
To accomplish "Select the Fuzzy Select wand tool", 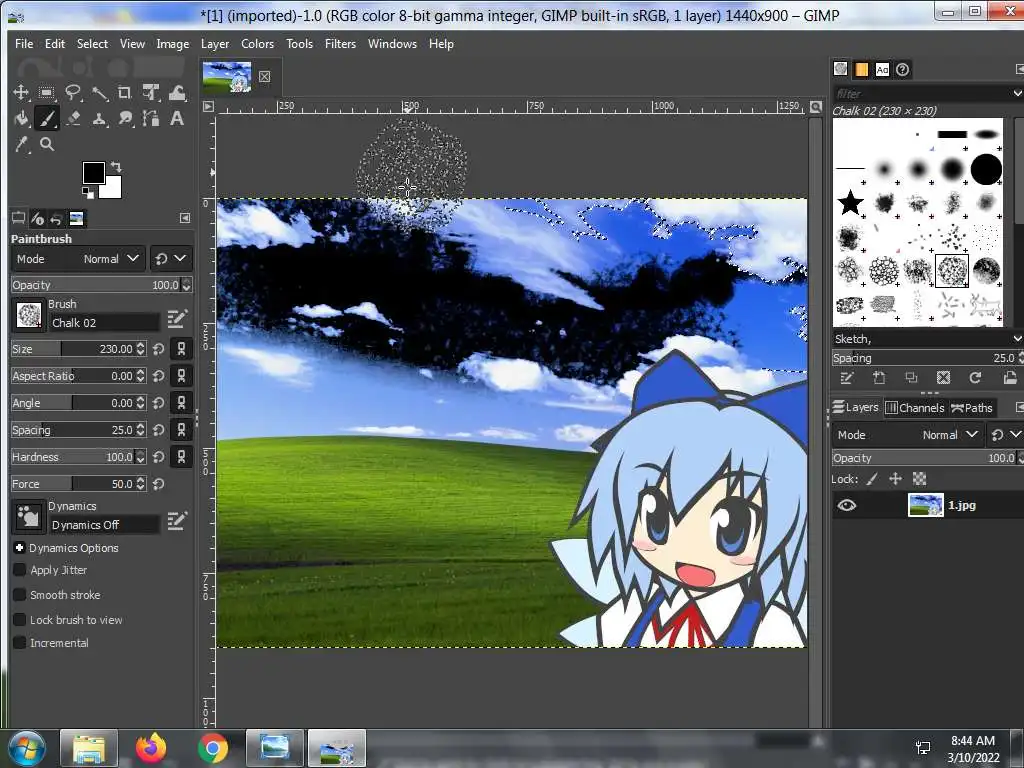I will point(99,93).
